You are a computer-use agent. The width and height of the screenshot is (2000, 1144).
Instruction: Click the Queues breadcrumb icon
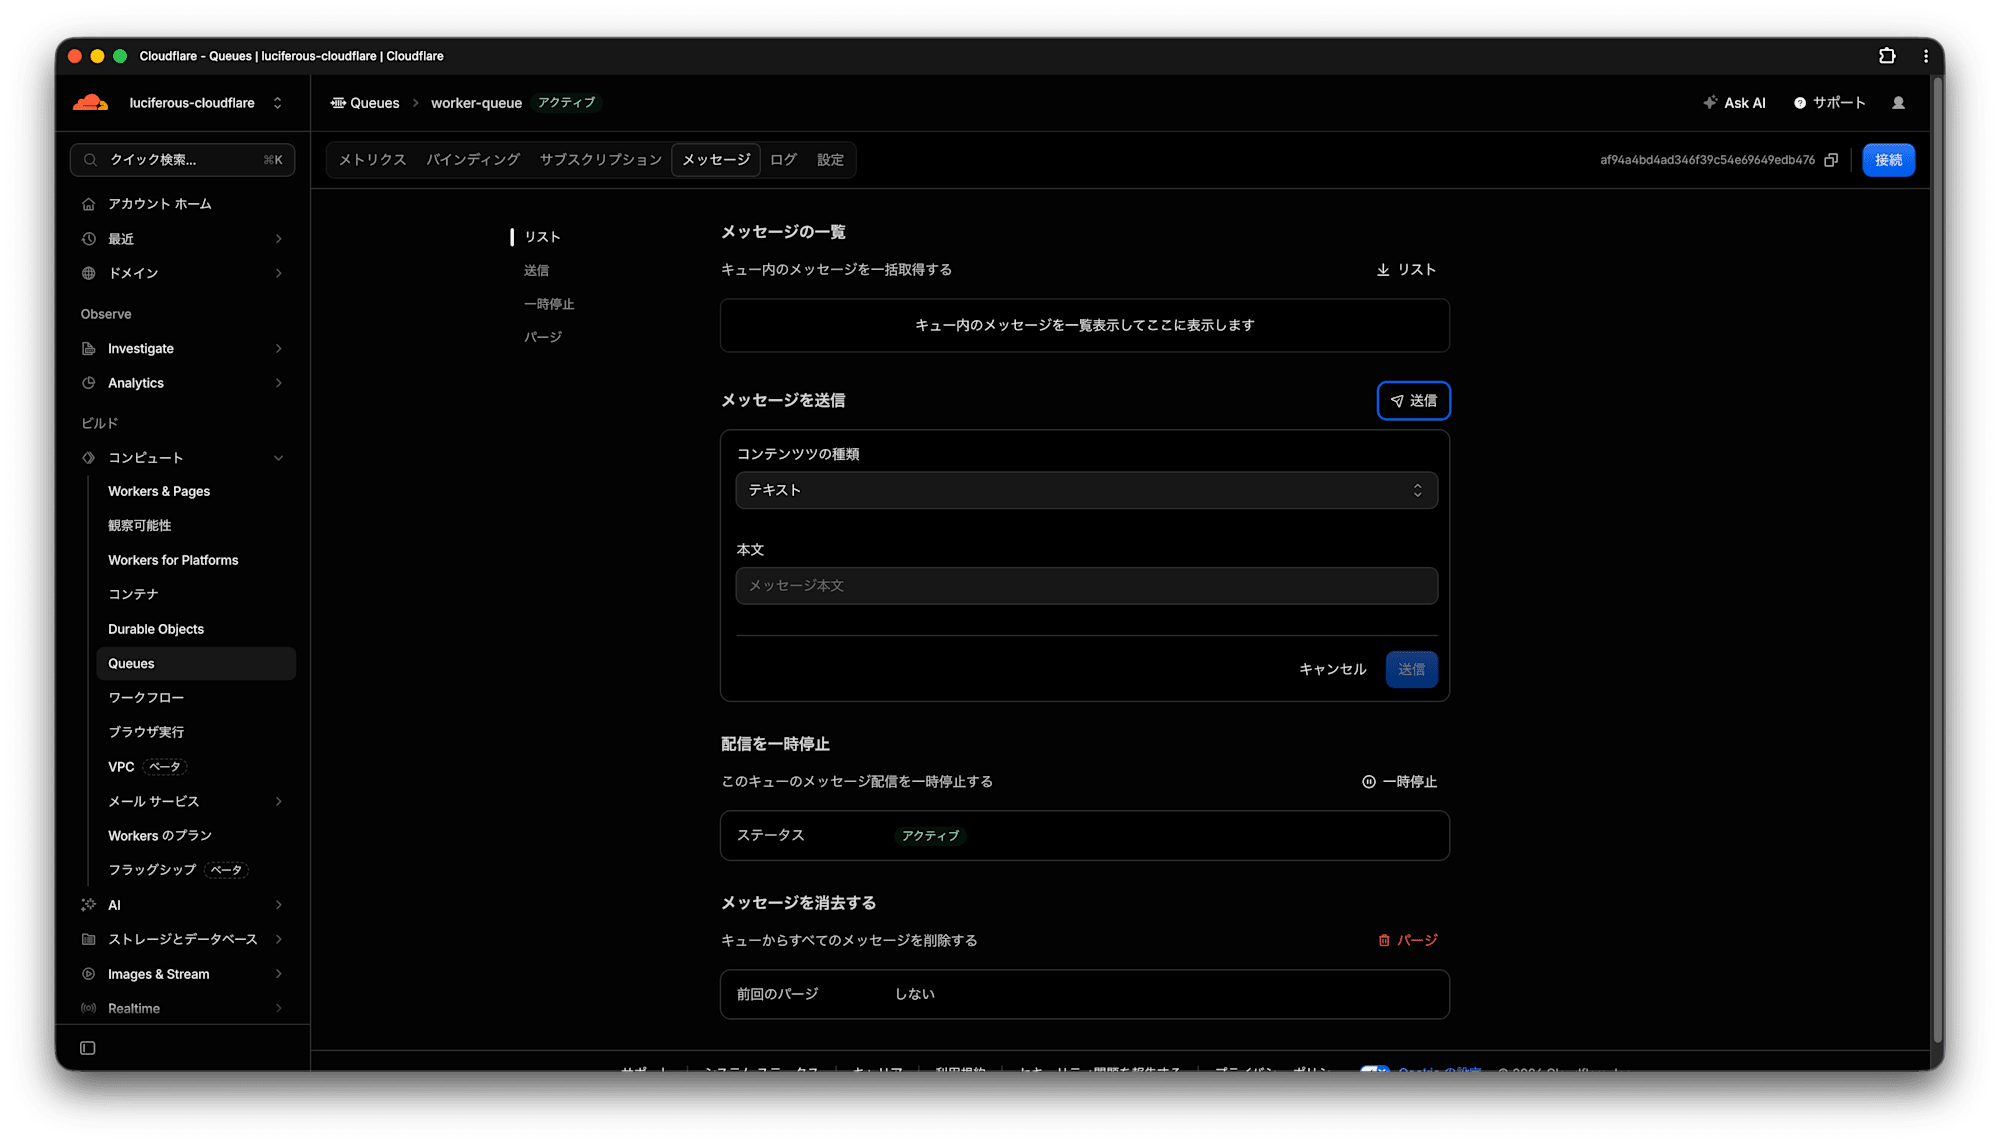338,103
